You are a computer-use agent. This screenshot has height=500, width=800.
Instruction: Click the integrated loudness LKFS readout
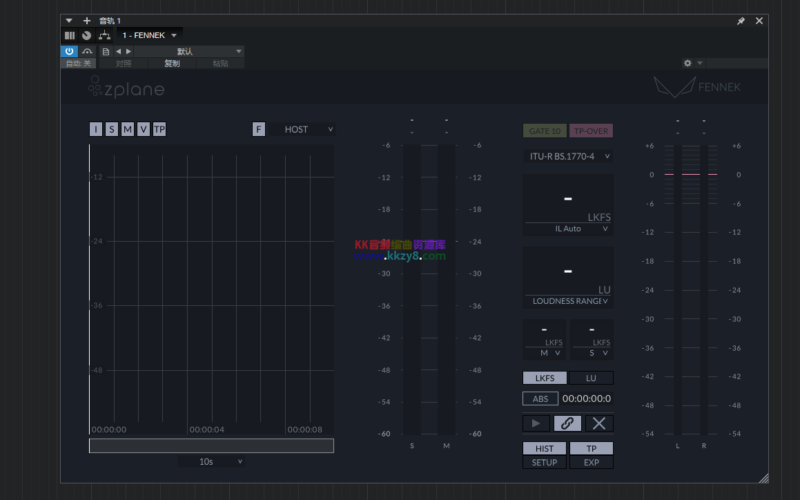tap(568, 199)
